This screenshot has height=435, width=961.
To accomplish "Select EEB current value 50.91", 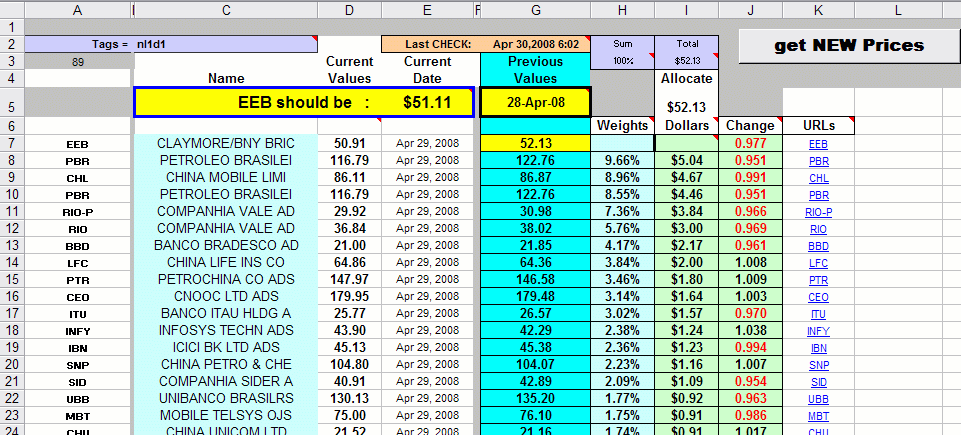I will click(x=349, y=144).
